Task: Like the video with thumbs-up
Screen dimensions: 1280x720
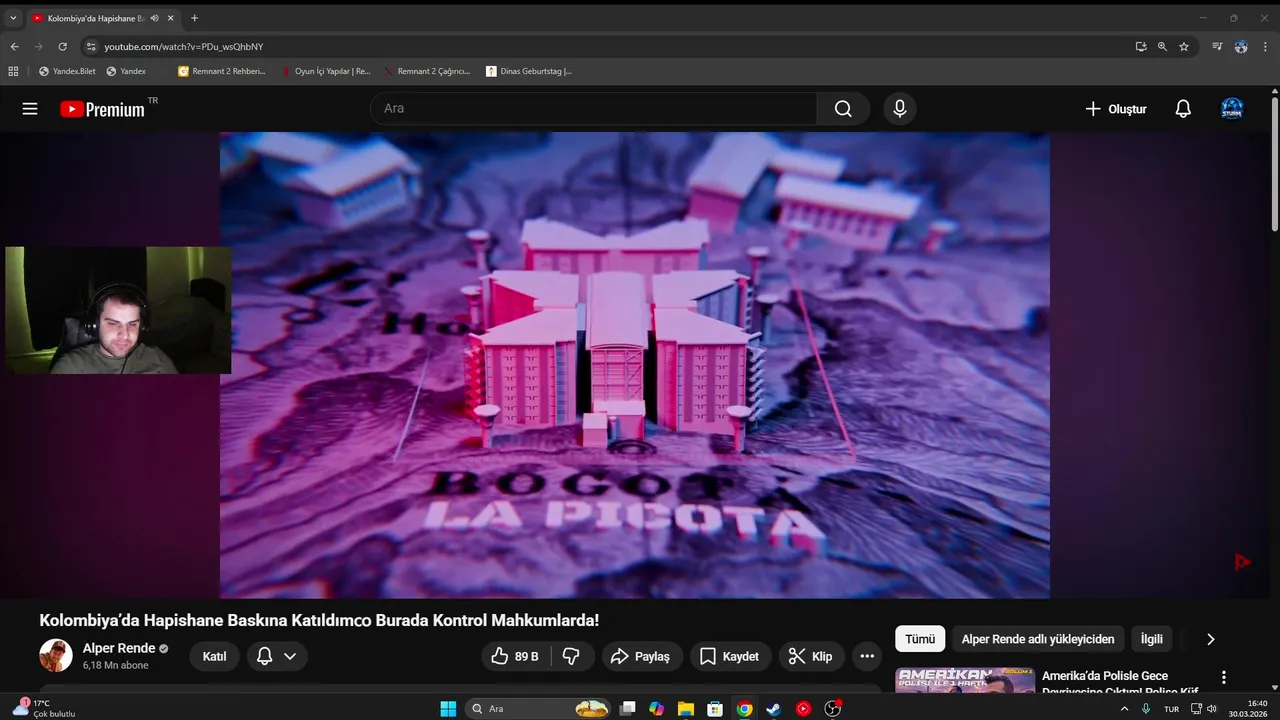Action: coord(515,656)
